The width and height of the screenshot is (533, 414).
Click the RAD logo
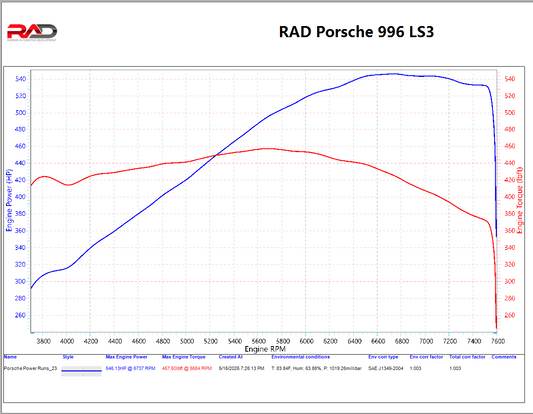point(32,33)
